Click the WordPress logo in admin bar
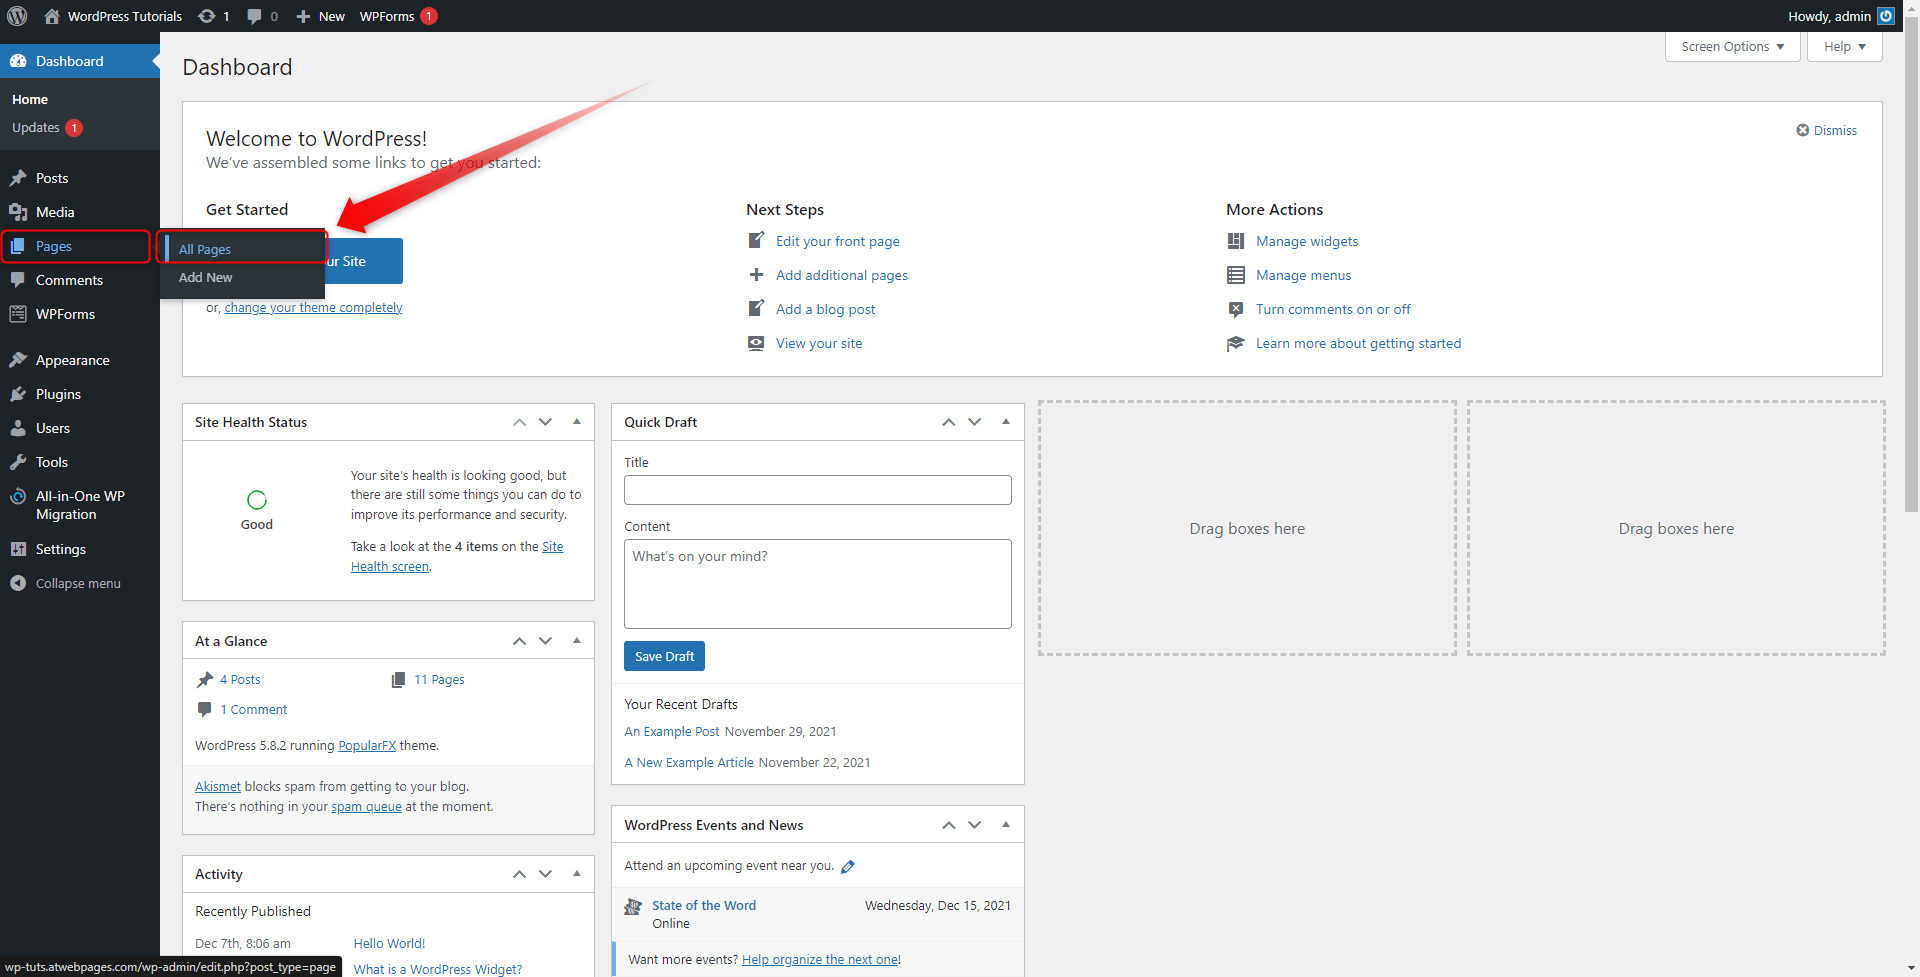Screen dimensions: 1920x977 click(17, 16)
